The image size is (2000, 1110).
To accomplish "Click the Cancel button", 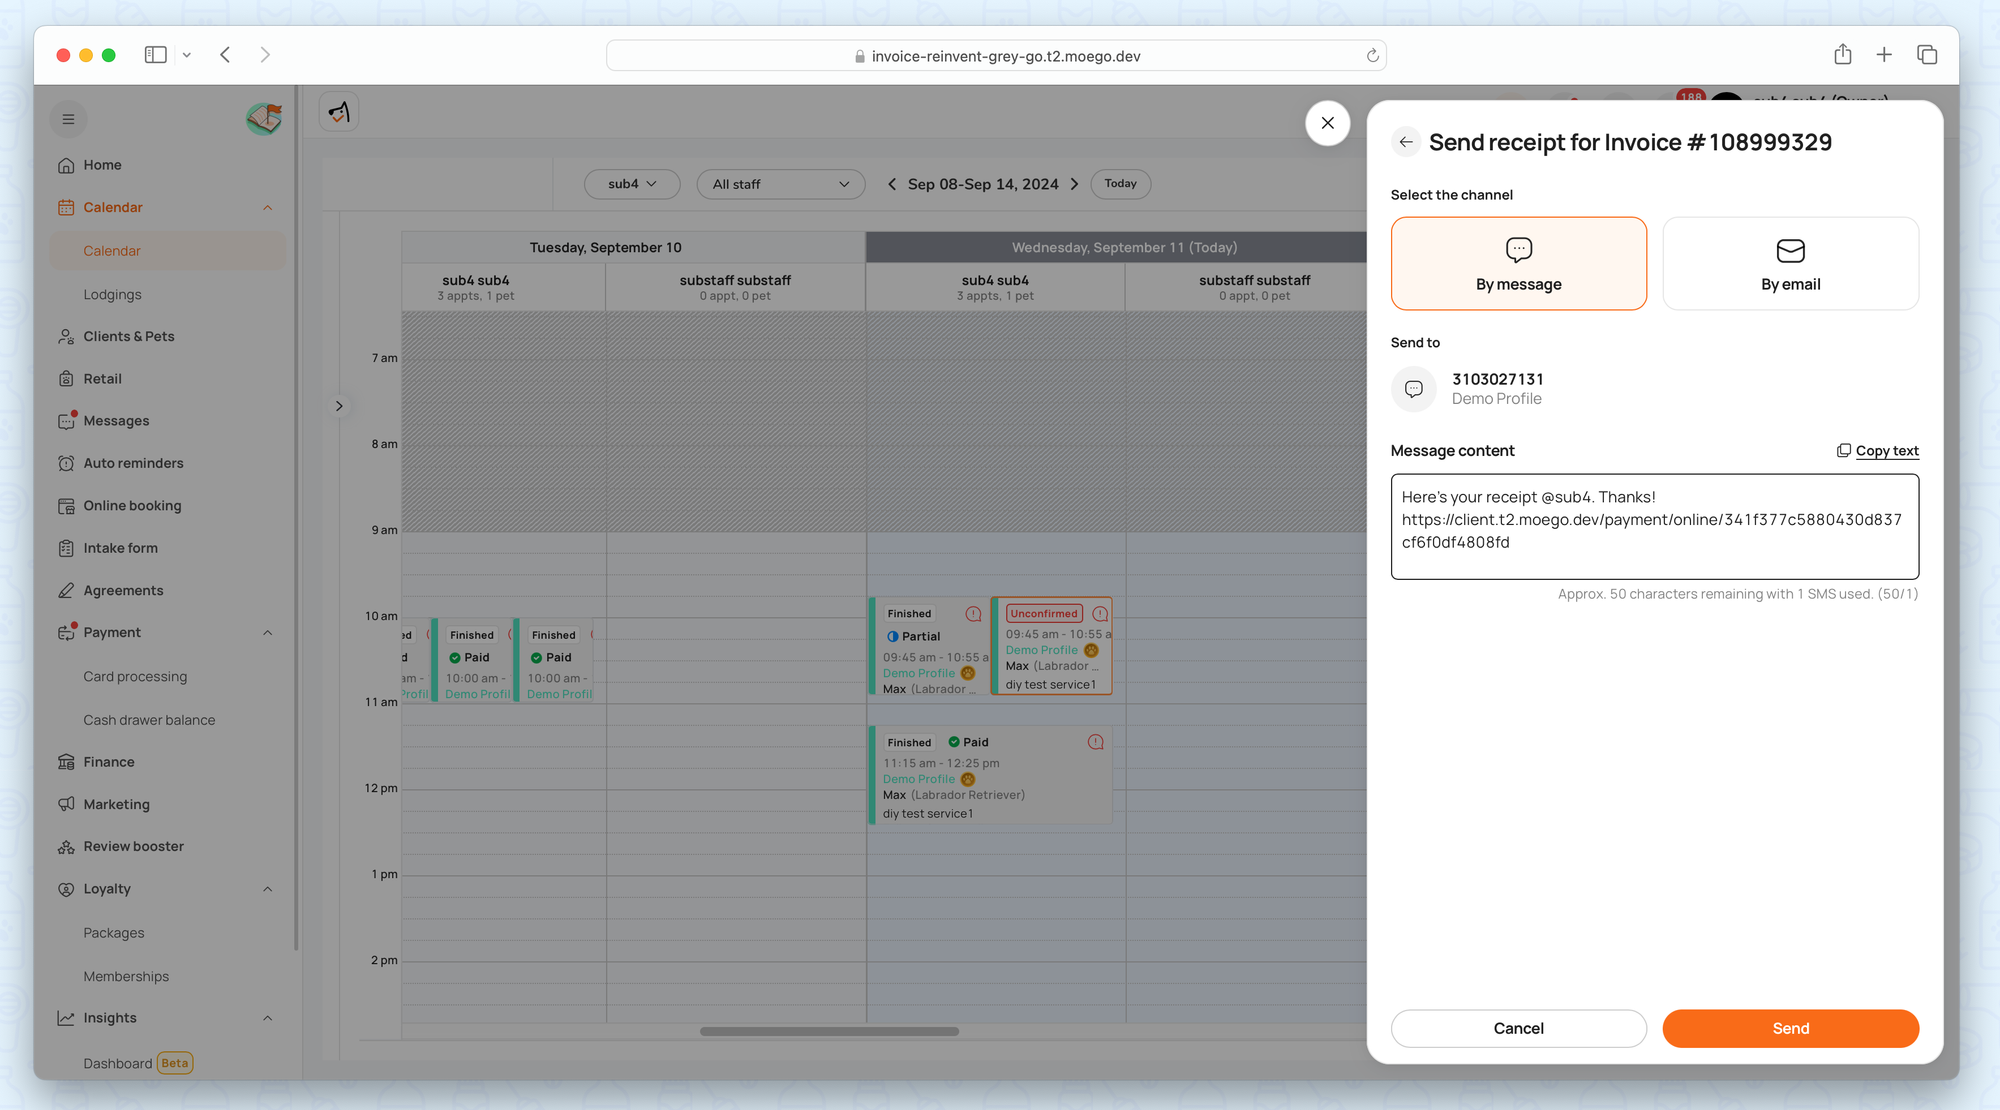I will [1518, 1028].
